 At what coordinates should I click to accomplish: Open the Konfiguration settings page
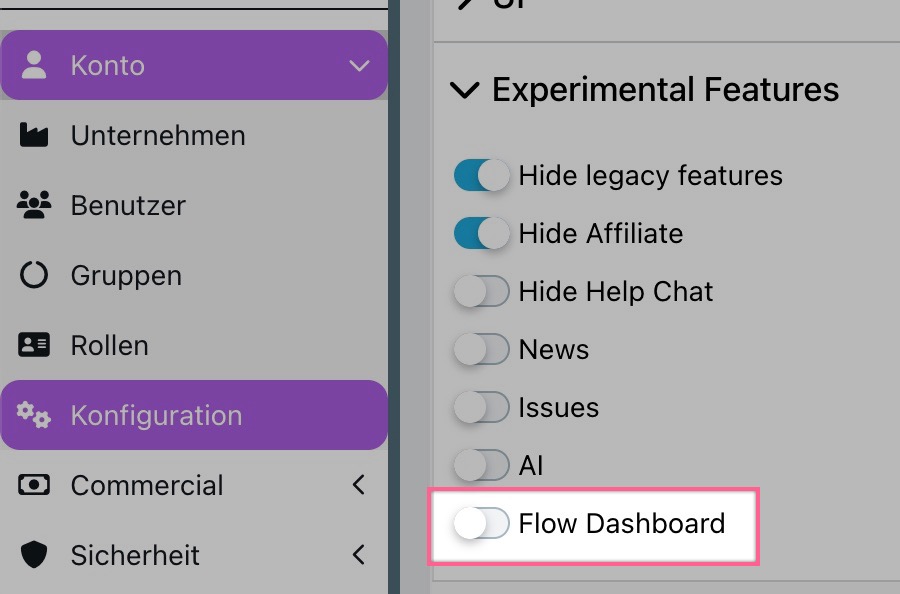coord(155,415)
